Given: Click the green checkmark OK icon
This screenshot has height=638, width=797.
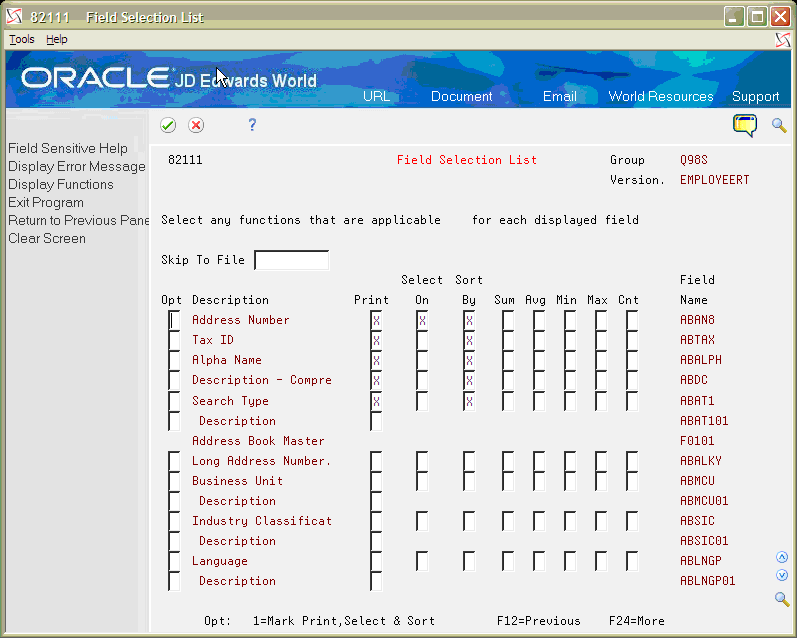Looking at the screenshot, I should click(168, 125).
